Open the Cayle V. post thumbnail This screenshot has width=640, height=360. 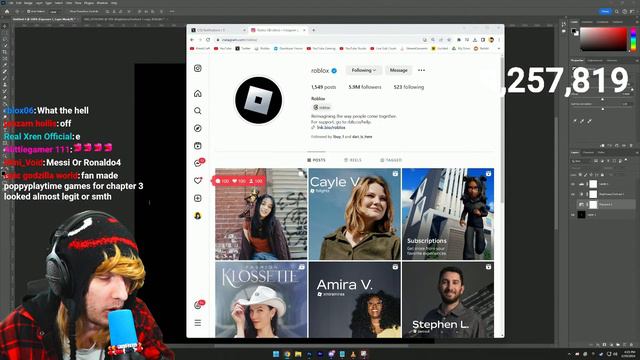[x=355, y=214]
